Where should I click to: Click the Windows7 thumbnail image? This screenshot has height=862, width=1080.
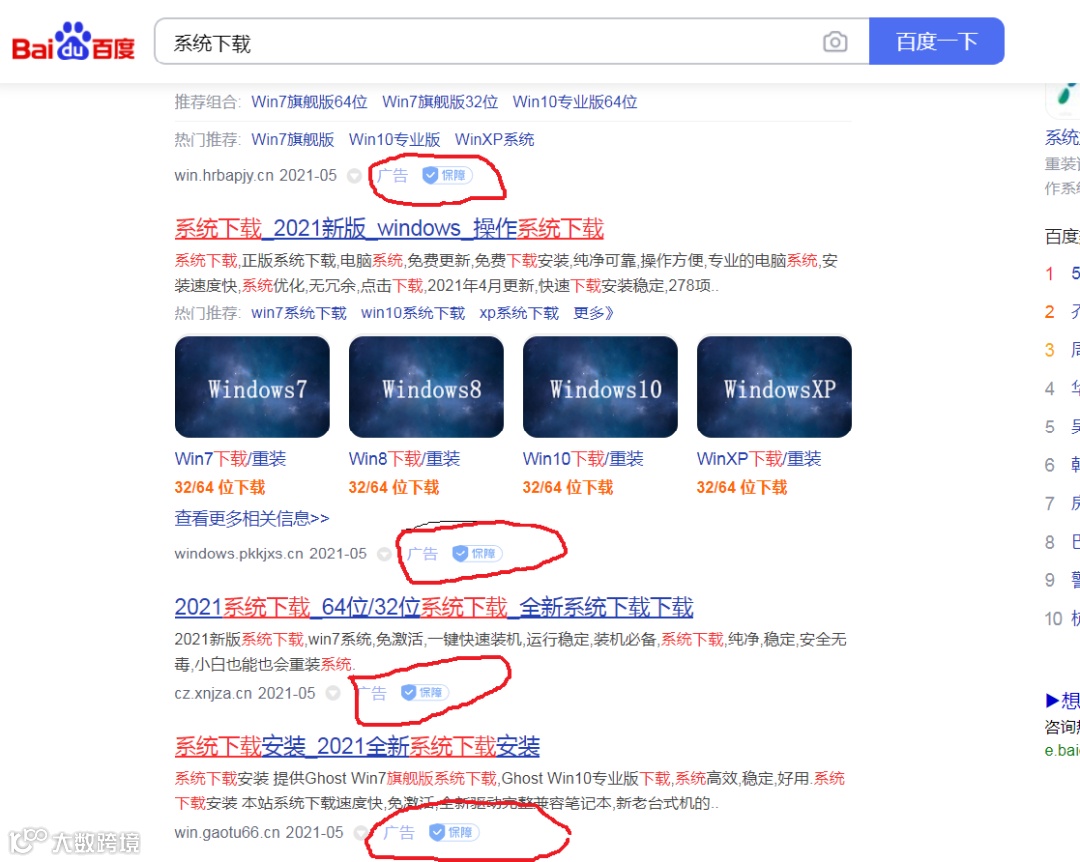tap(252, 387)
